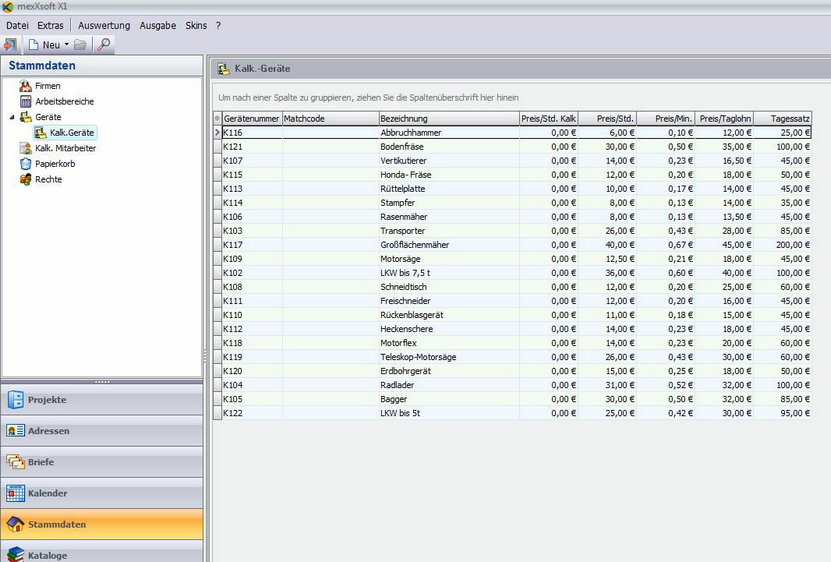Select Firmen in the Stammdaten tree
Viewport: 831px width, 562px height.
tap(48, 86)
